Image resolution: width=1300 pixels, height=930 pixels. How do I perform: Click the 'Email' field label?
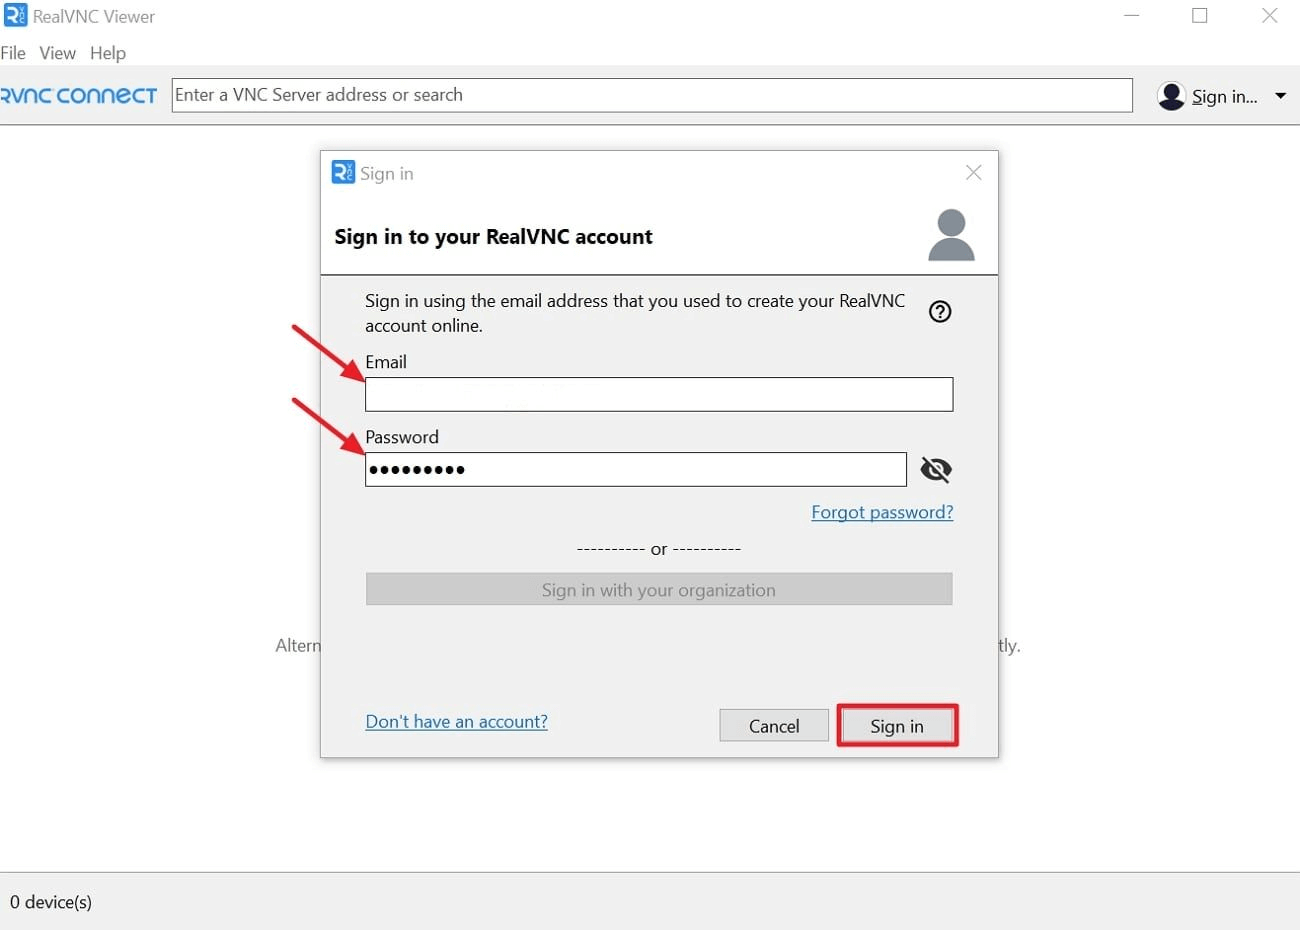click(386, 362)
